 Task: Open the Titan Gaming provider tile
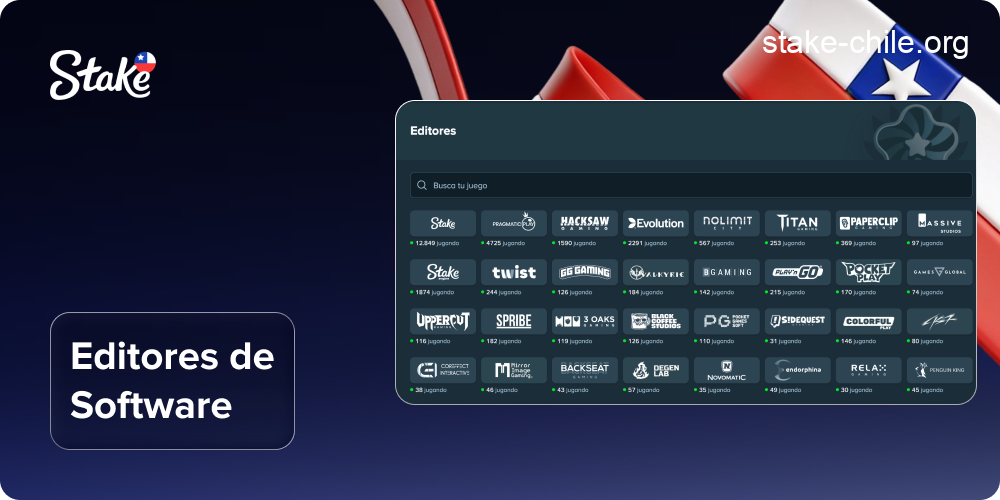tap(798, 223)
